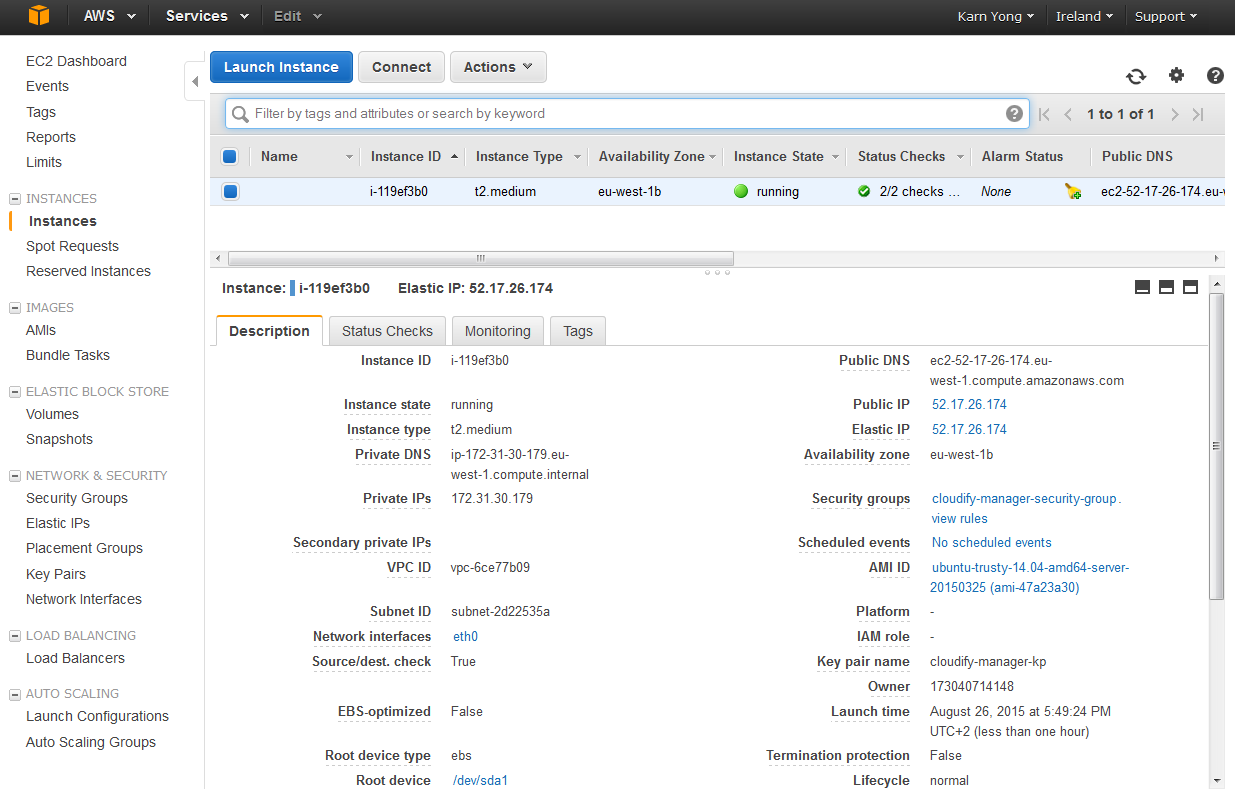Open the Actions dropdown button
1235x796 pixels.
[498, 67]
